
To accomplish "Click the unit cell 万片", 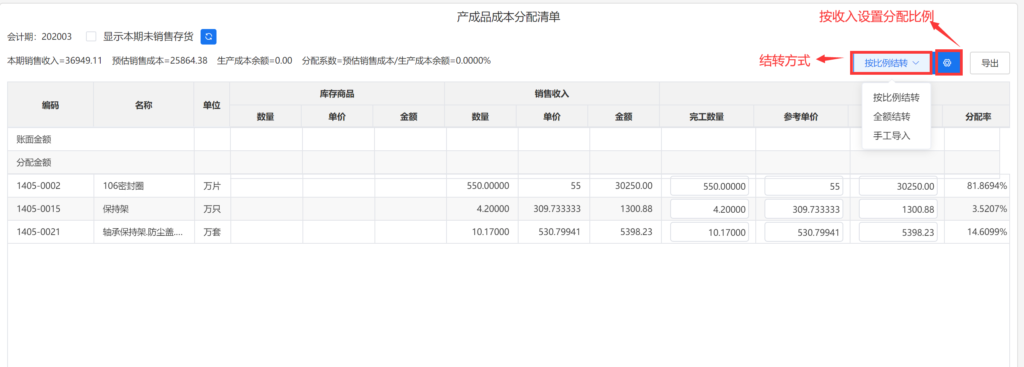I will click(212, 186).
